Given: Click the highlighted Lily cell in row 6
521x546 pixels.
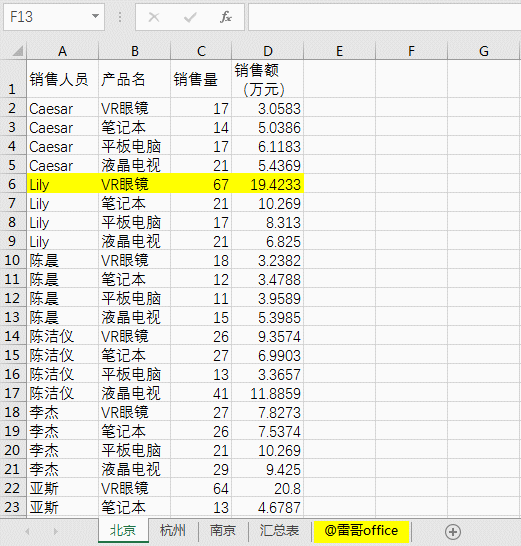Looking at the screenshot, I should pos(63,184).
